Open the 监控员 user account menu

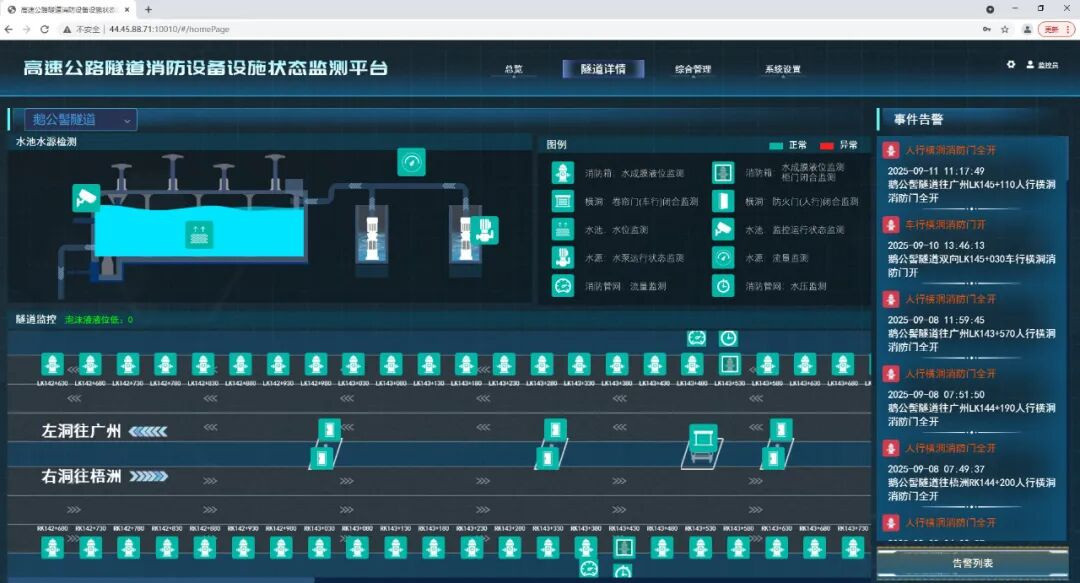click(x=1042, y=65)
